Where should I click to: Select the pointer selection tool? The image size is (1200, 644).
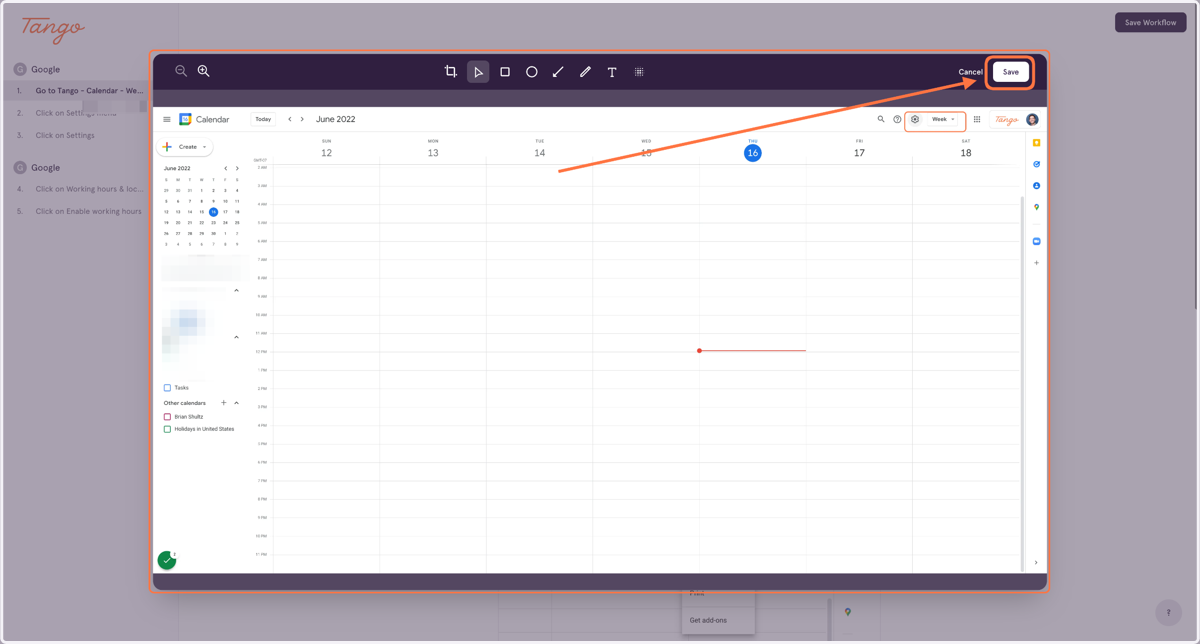coord(478,72)
